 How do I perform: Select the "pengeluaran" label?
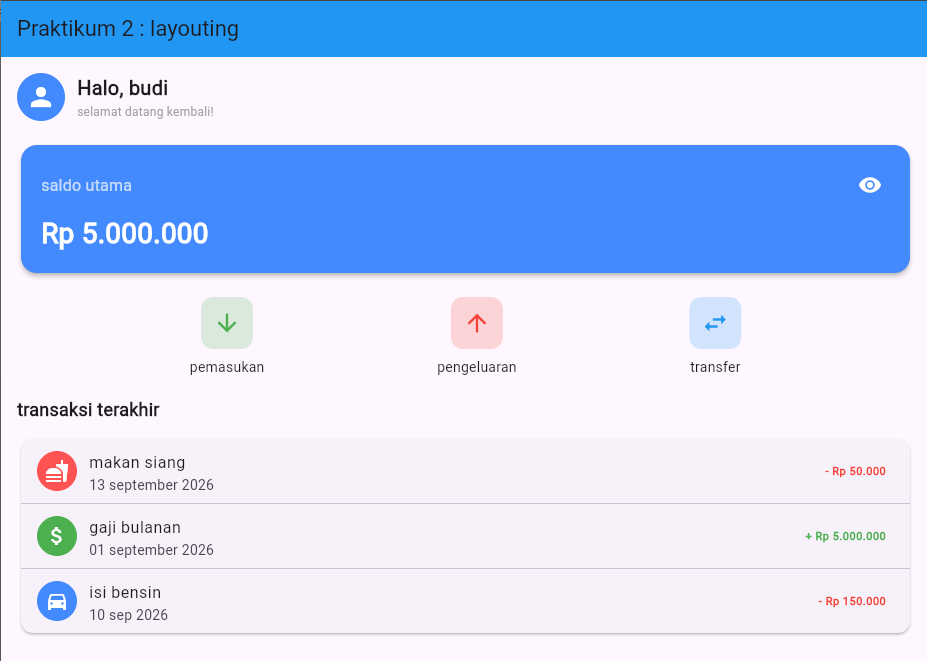(477, 367)
